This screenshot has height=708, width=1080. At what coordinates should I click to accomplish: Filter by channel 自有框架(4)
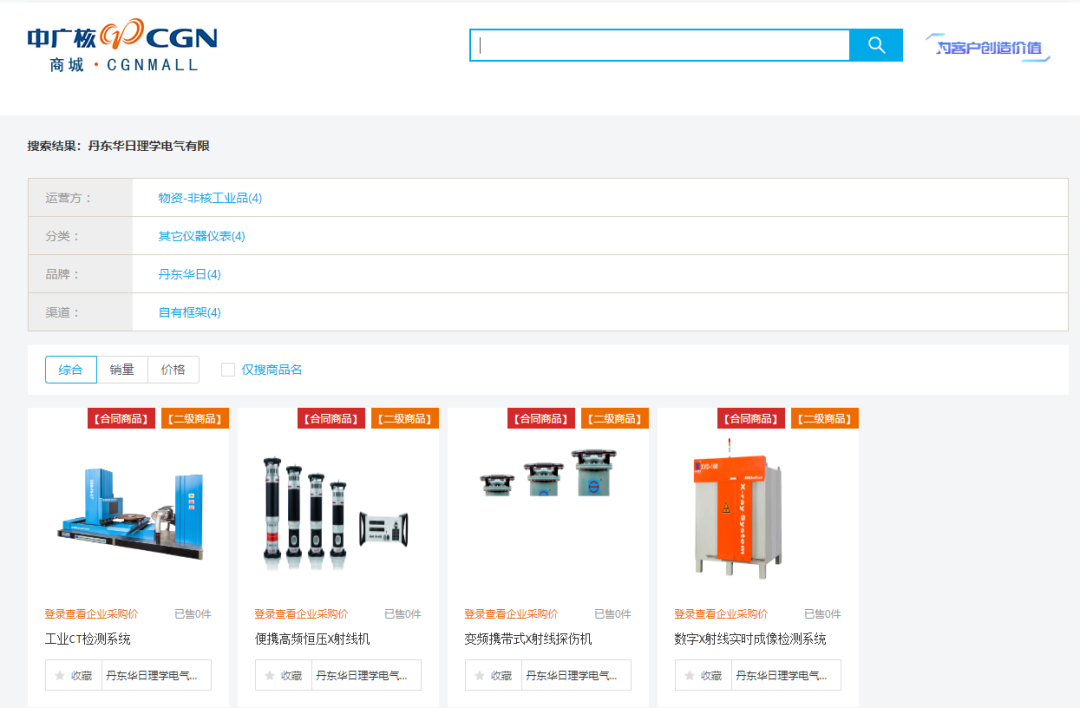tap(189, 313)
